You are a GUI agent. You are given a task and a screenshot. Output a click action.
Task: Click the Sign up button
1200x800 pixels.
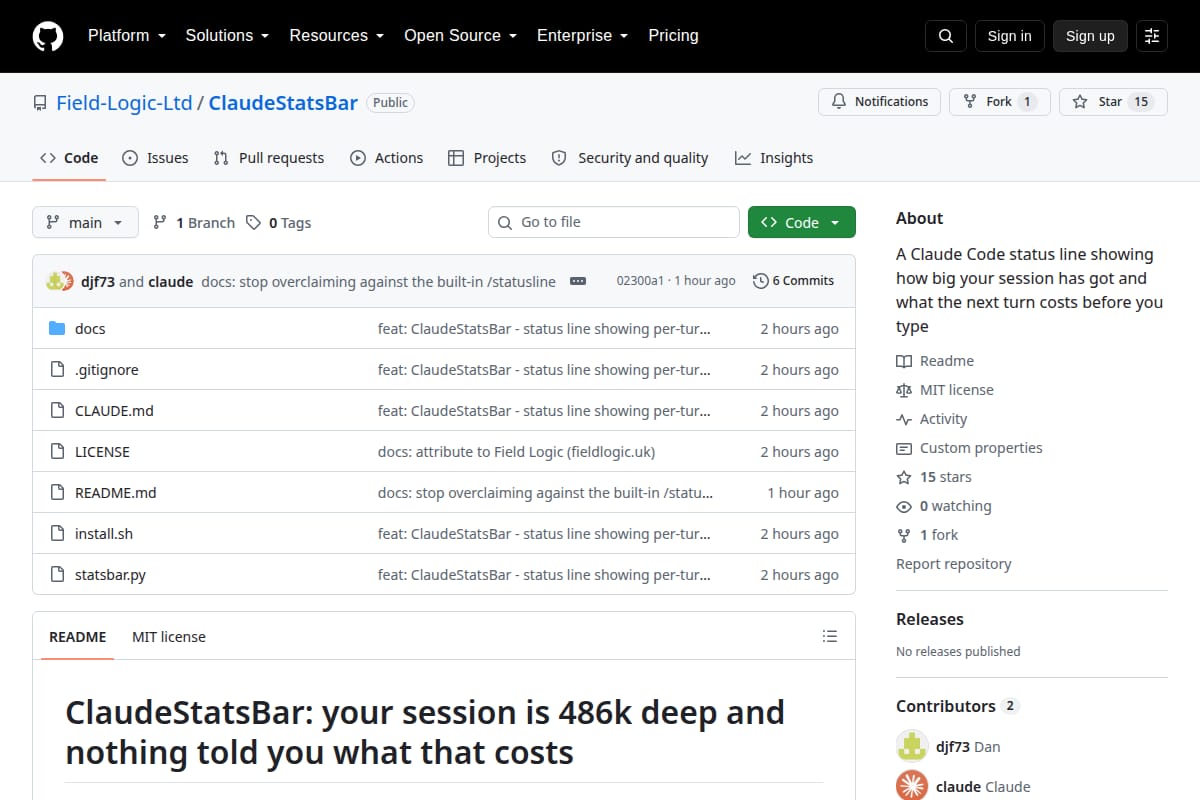point(1090,36)
